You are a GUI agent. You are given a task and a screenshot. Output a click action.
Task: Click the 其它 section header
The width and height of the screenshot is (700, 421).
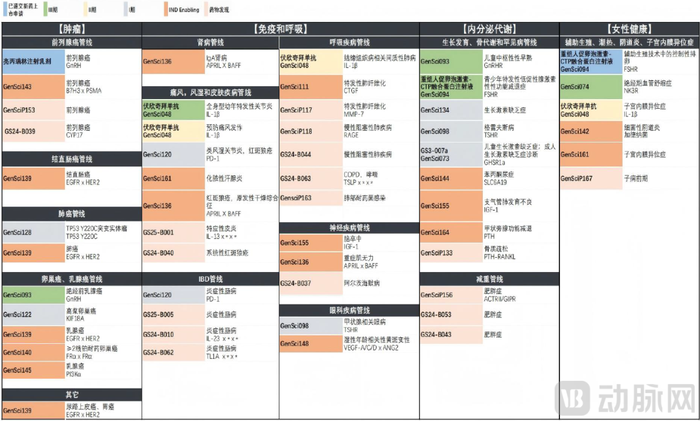click(72, 395)
